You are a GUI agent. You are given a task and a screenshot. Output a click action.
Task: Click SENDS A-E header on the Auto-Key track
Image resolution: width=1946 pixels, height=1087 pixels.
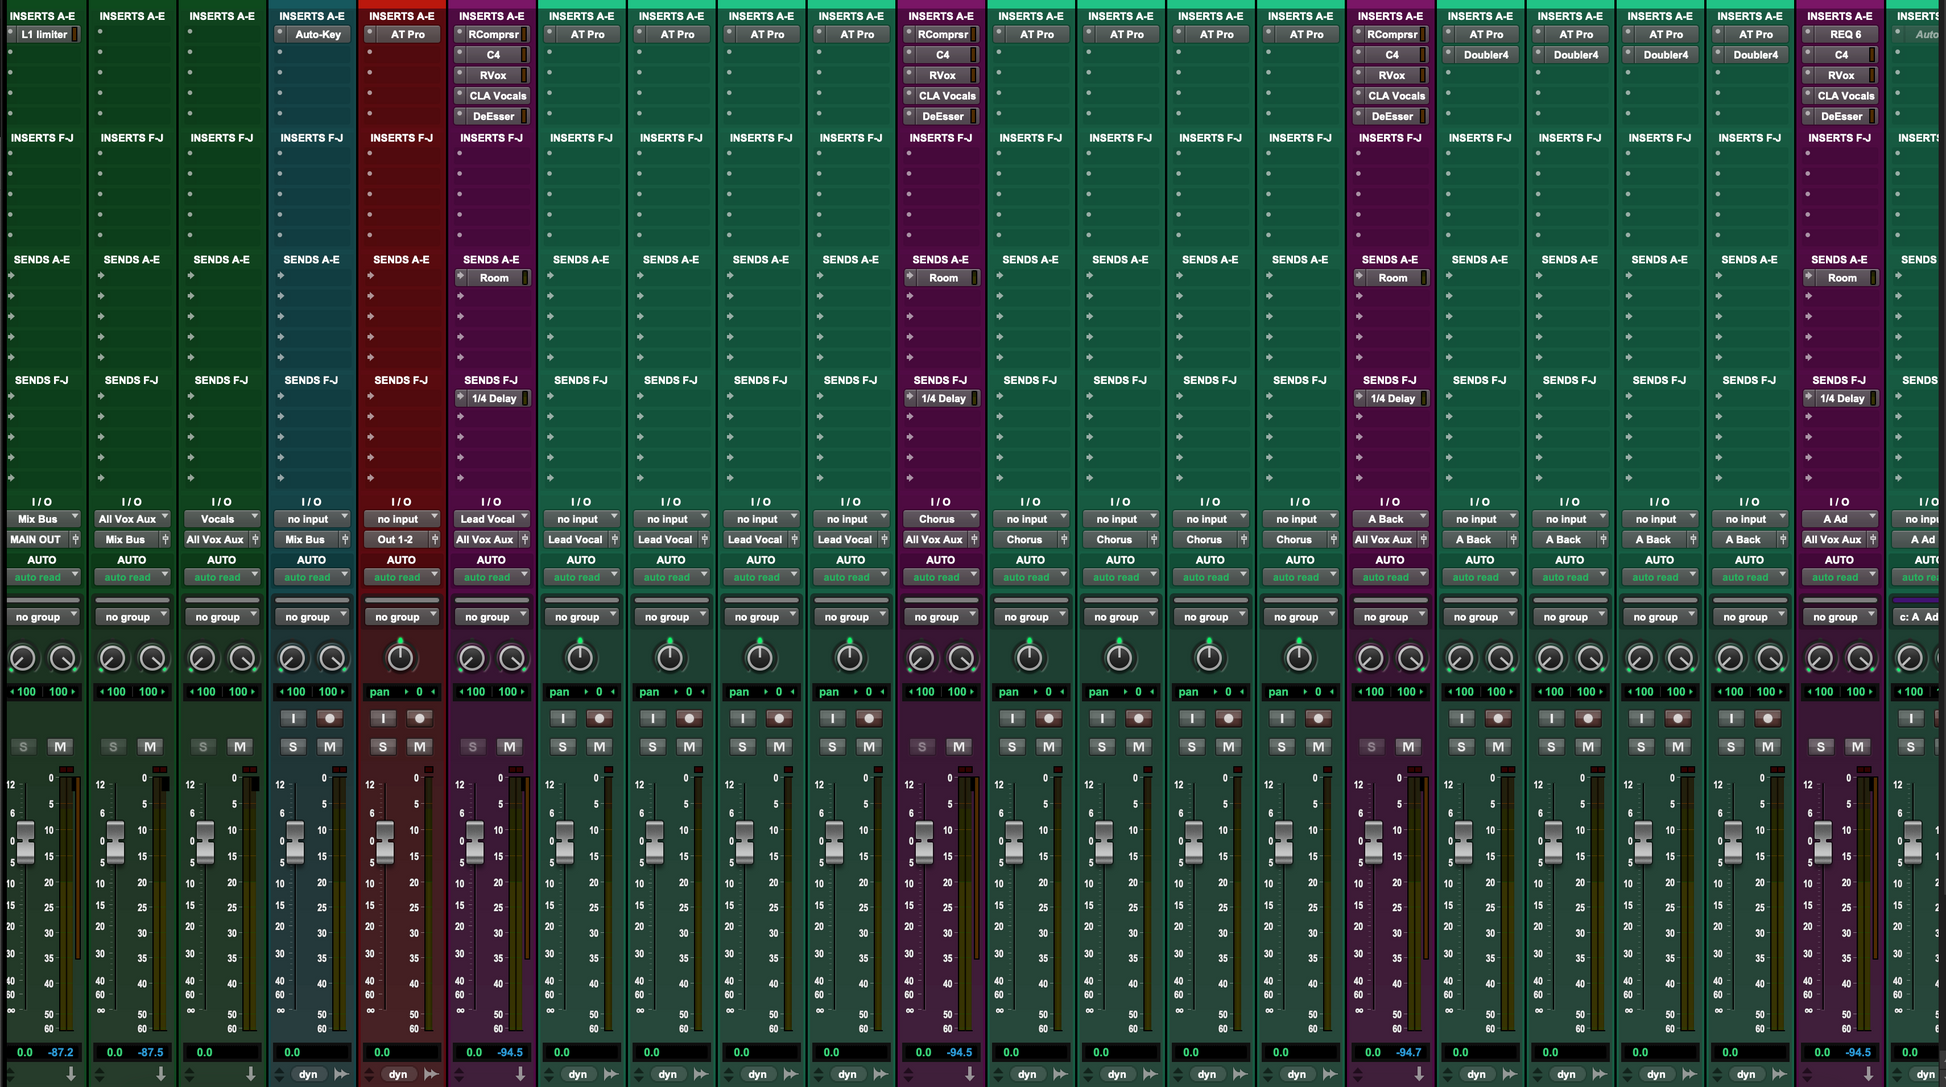pos(311,259)
